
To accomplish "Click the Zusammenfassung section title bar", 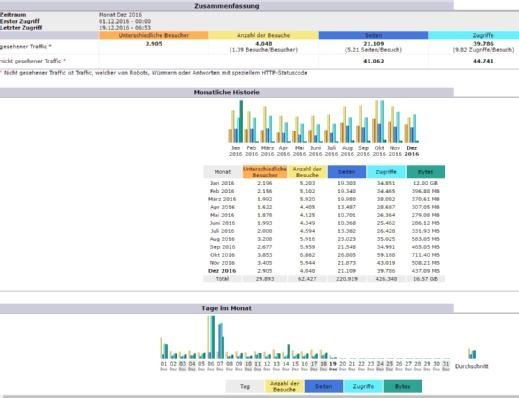I will coord(227,6).
